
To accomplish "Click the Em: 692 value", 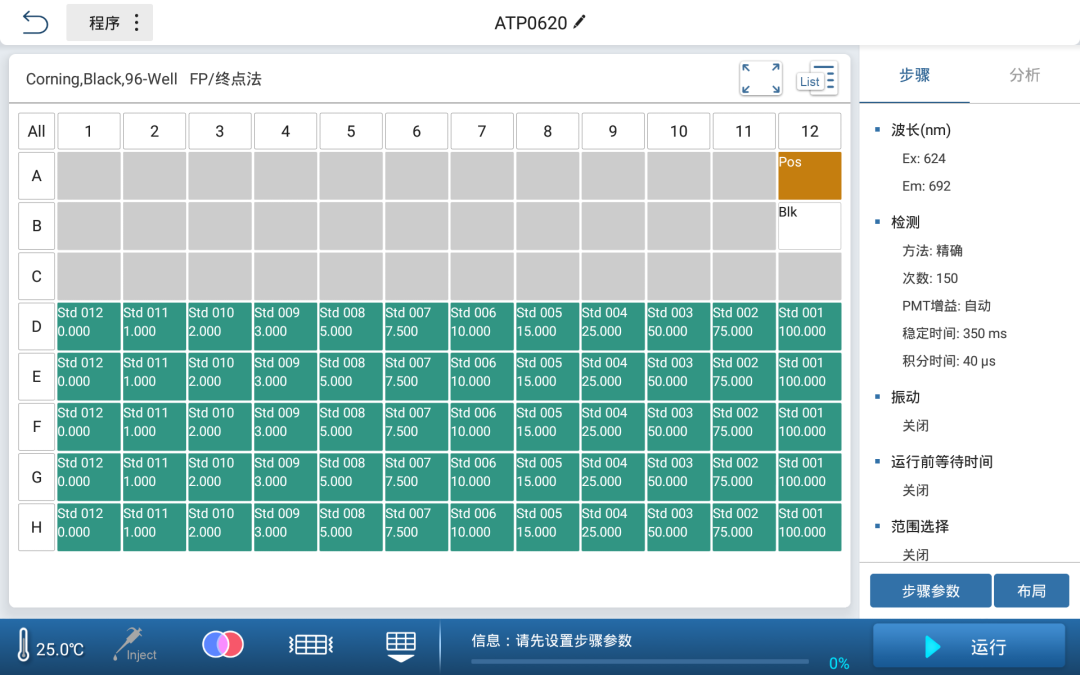I will point(926,186).
